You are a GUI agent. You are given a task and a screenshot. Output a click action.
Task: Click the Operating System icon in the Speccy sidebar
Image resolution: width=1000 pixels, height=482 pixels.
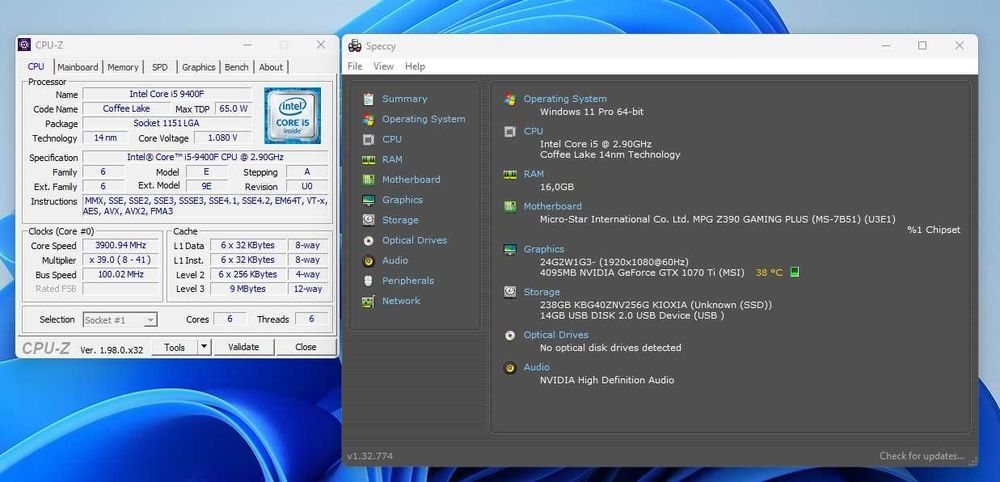click(x=368, y=119)
